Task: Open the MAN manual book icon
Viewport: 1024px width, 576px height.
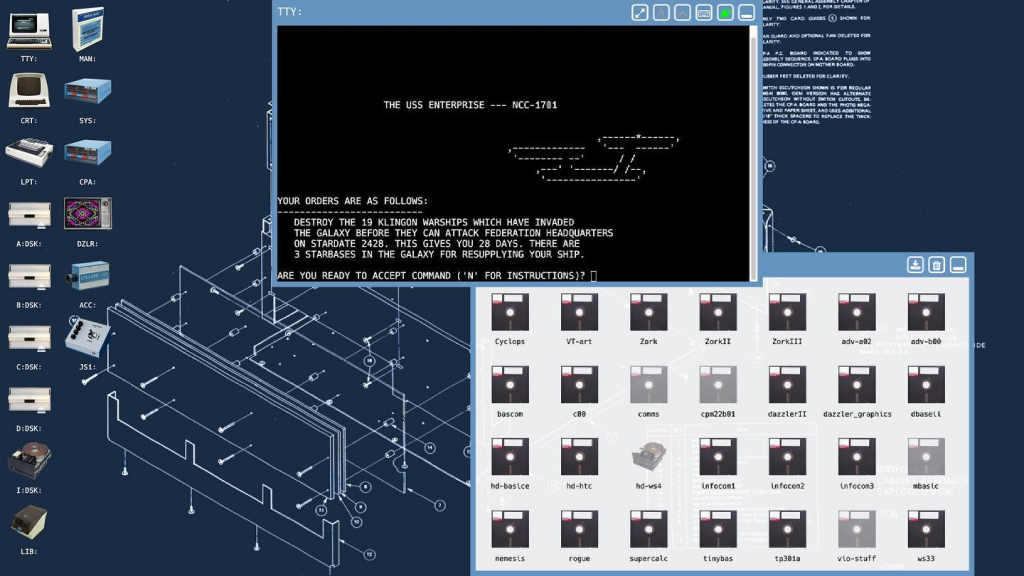Action: point(88,29)
